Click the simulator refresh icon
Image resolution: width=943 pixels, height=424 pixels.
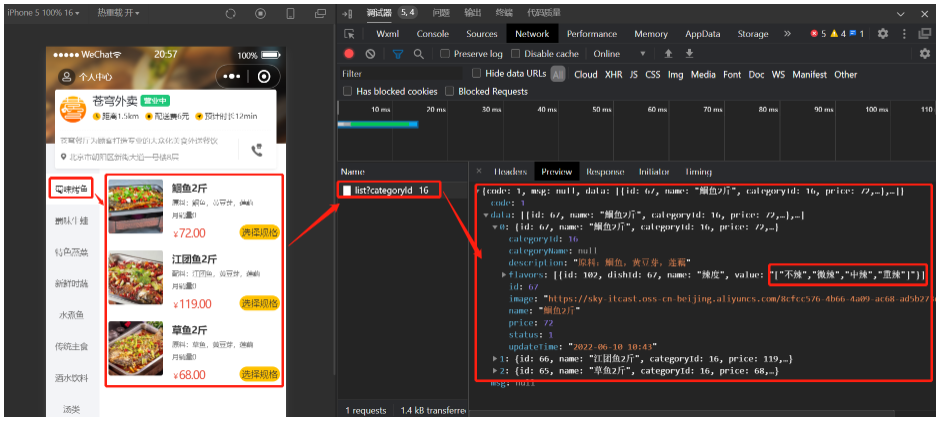(230, 13)
